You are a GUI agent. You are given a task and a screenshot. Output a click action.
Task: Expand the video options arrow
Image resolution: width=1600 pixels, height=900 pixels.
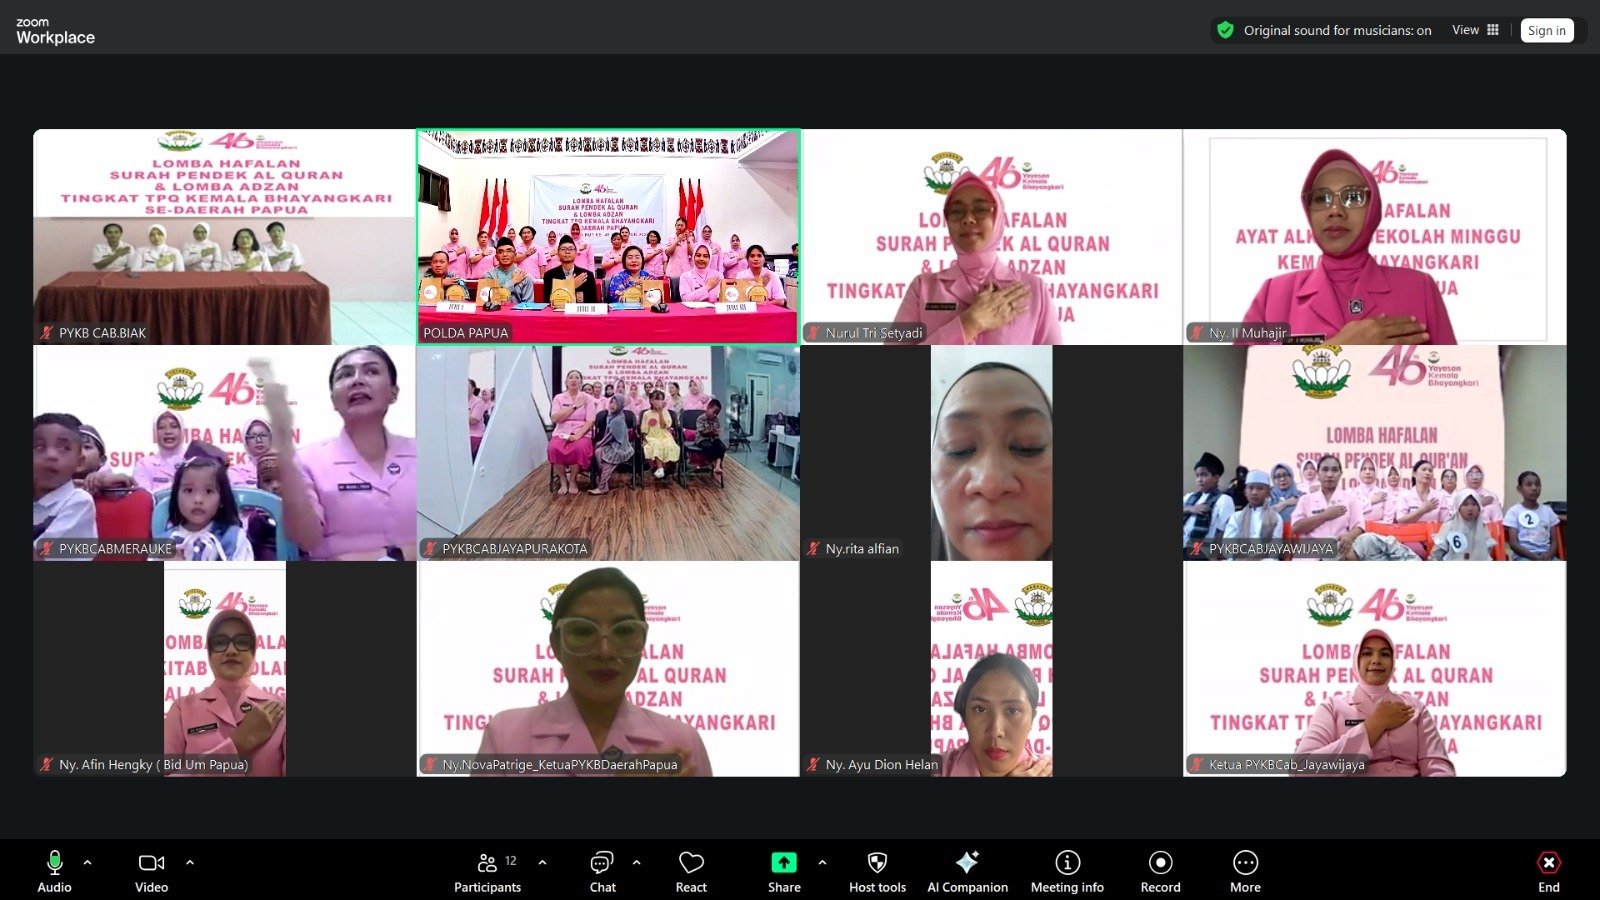point(190,862)
